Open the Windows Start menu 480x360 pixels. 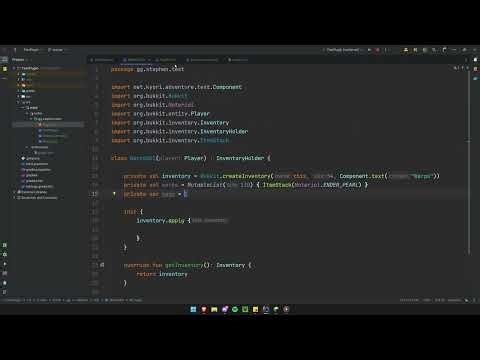click(193, 309)
